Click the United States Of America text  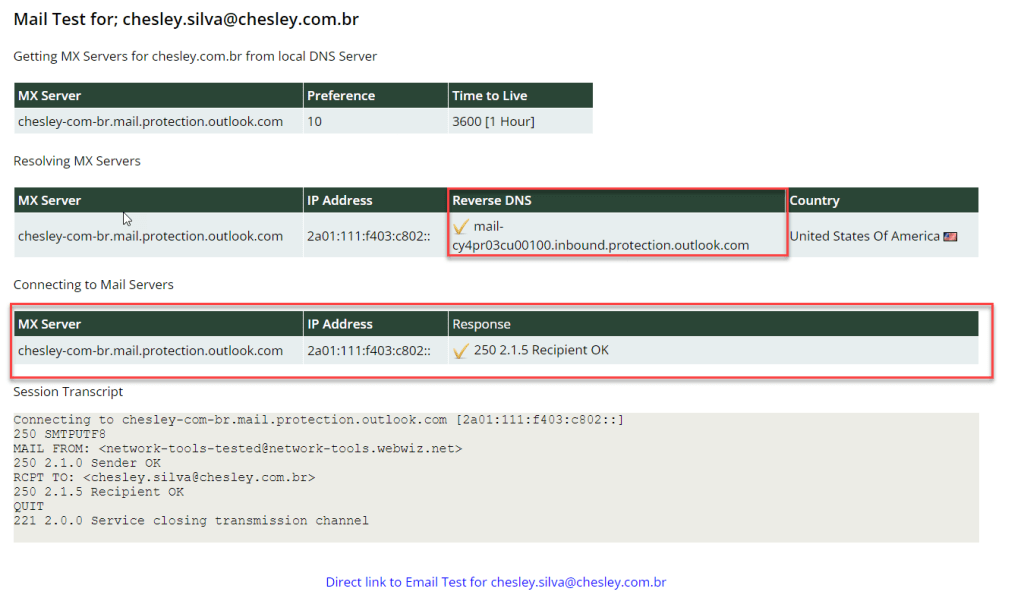[864, 236]
